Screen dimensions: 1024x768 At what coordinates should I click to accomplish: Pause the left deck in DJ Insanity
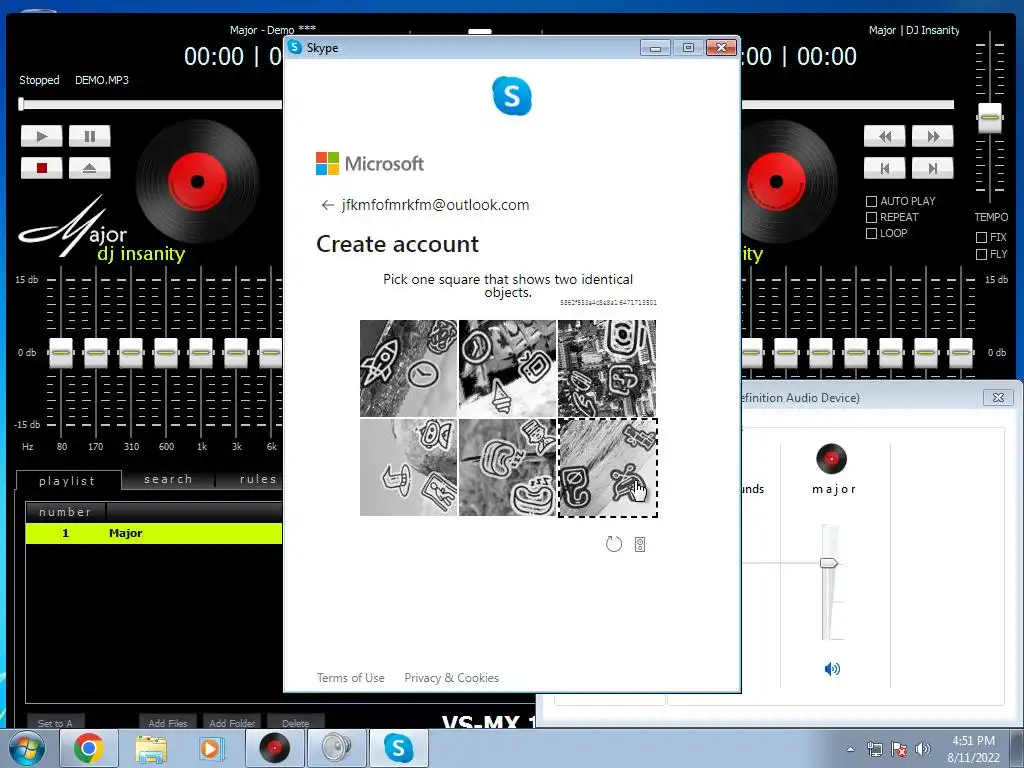[90, 136]
